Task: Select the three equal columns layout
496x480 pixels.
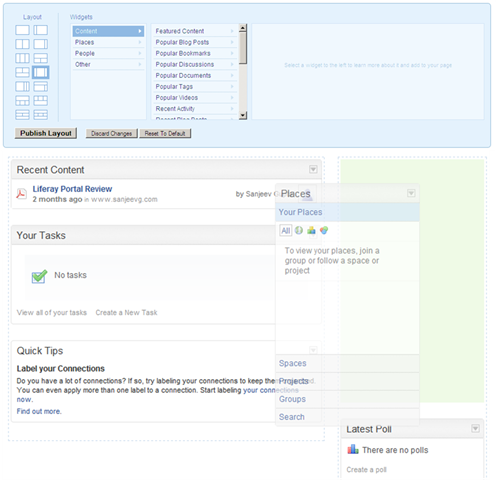Action: coord(22,58)
